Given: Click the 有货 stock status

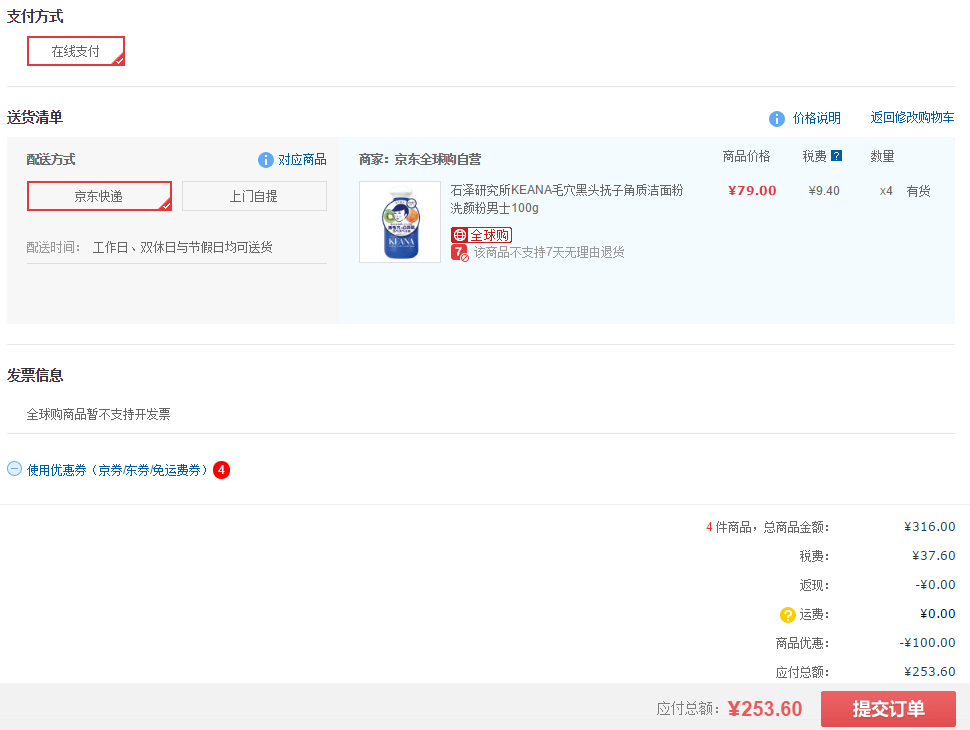Looking at the screenshot, I should coord(918,191).
